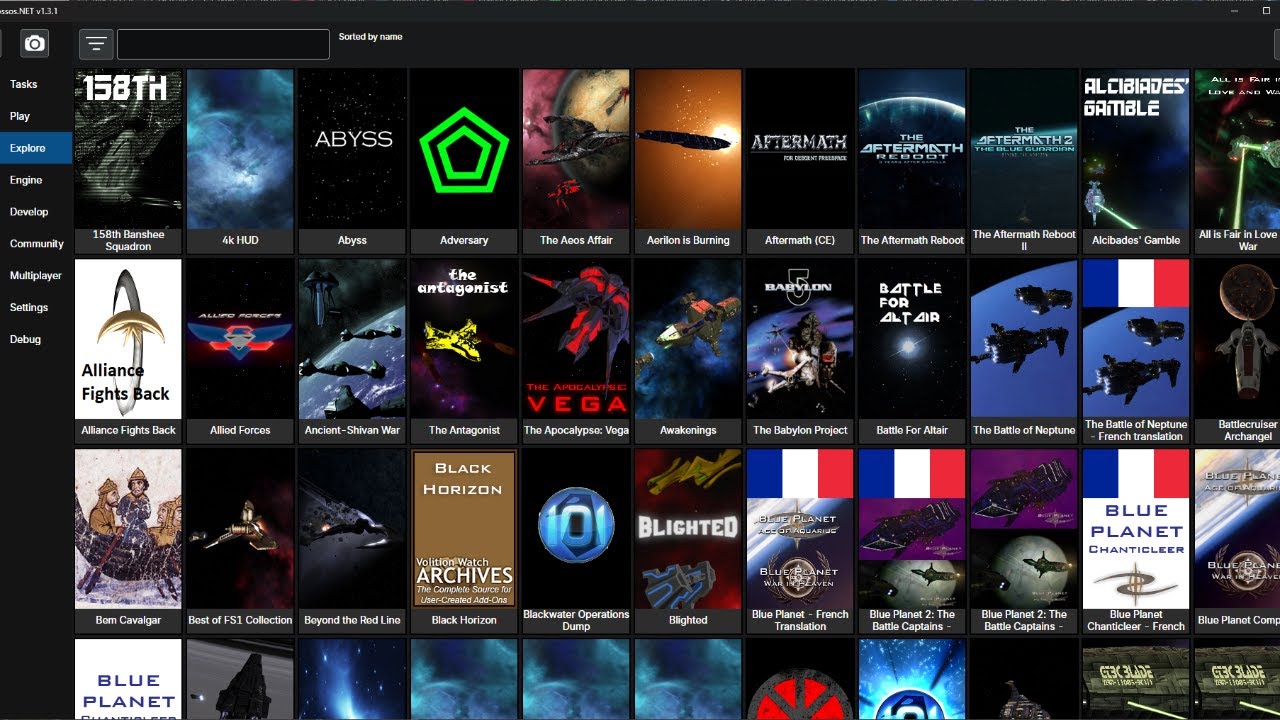
Task: Select the Abyss mod thumbnail
Action: point(352,160)
